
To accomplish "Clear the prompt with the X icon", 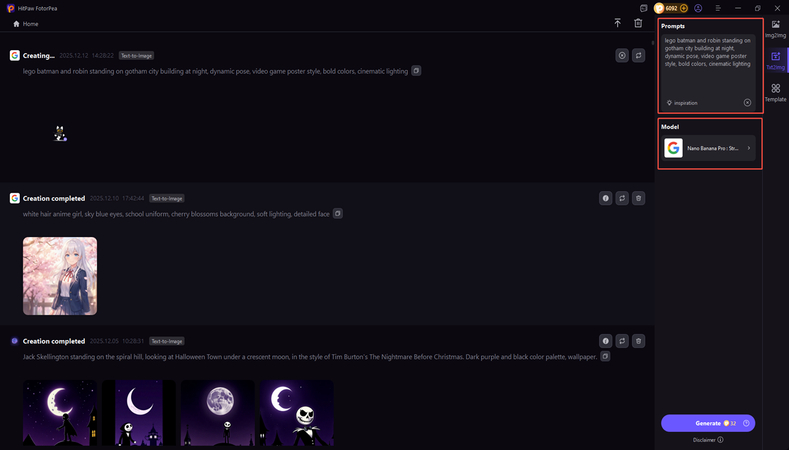I will point(747,103).
